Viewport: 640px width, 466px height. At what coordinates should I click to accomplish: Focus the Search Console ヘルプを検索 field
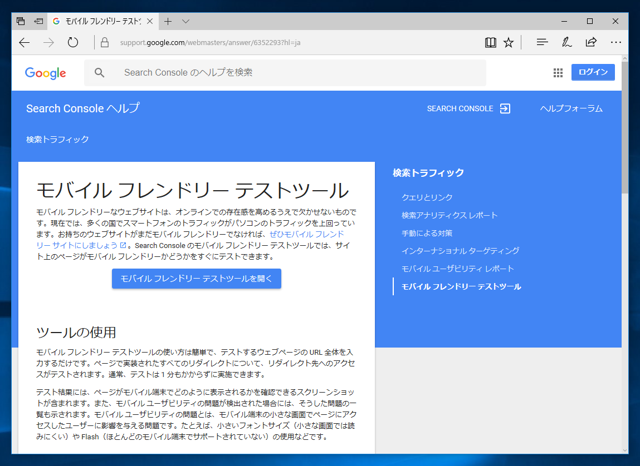[285, 73]
